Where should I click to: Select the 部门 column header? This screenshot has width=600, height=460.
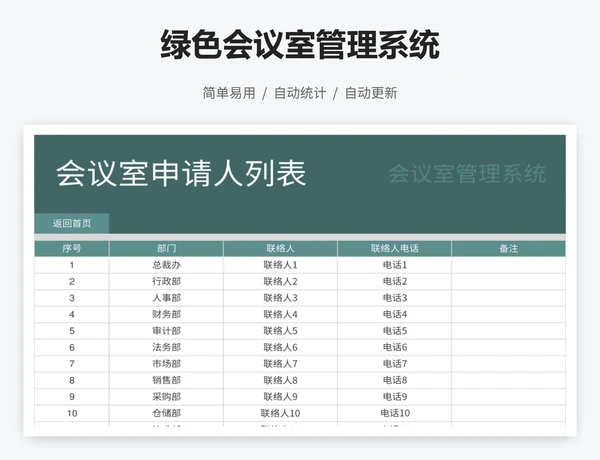point(166,249)
